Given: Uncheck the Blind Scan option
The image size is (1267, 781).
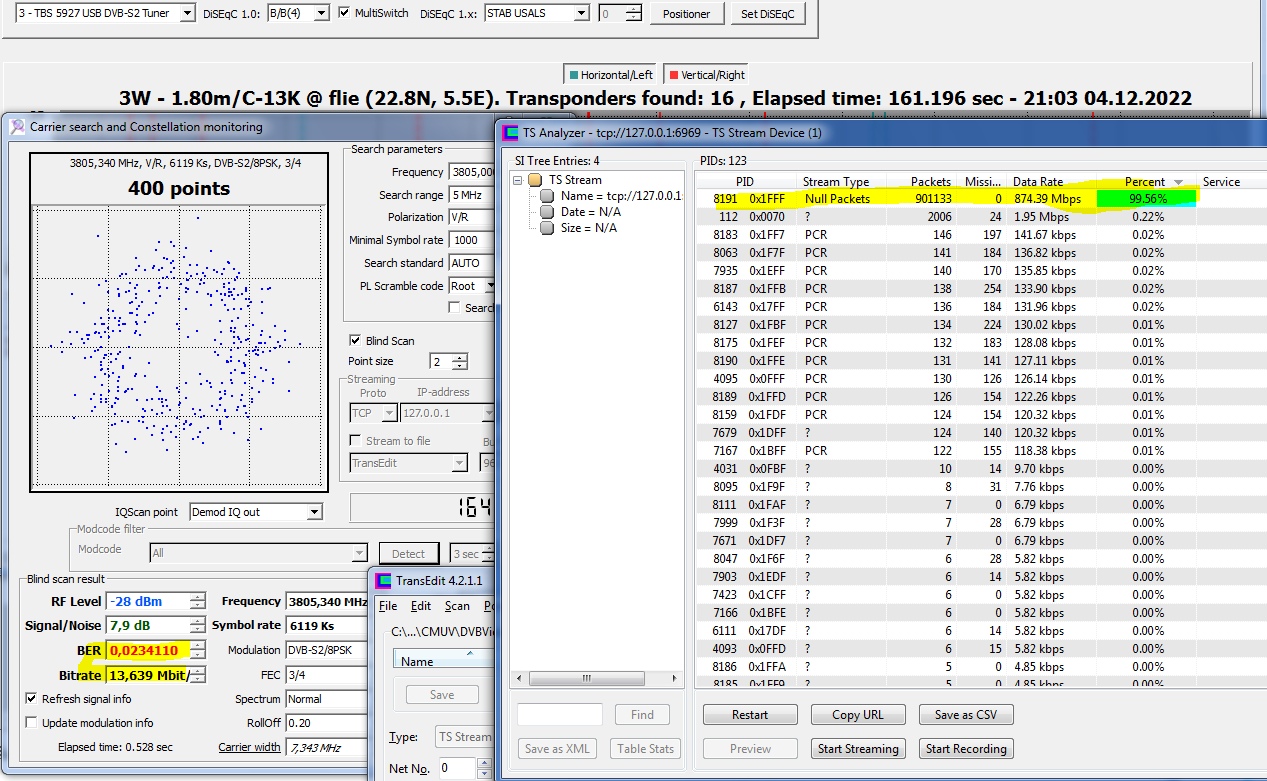Looking at the screenshot, I should [355, 341].
